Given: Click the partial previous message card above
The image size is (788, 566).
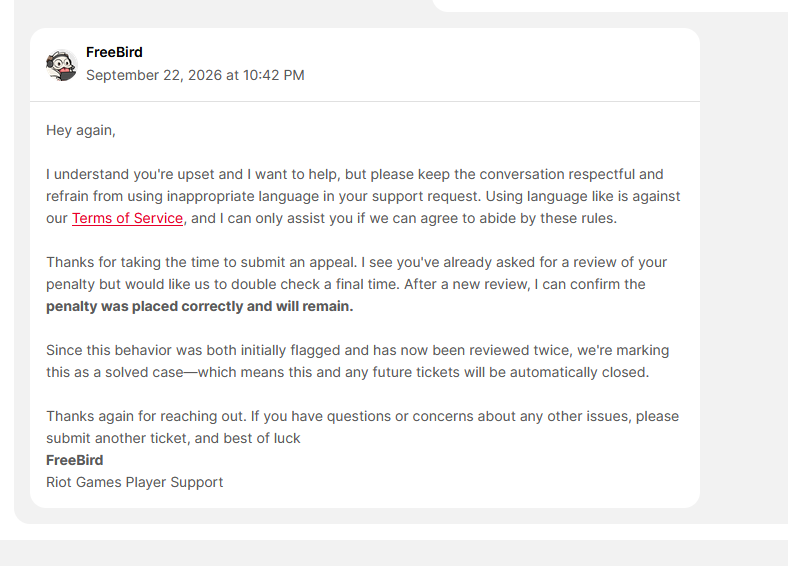Looking at the screenshot, I should coord(610,6).
